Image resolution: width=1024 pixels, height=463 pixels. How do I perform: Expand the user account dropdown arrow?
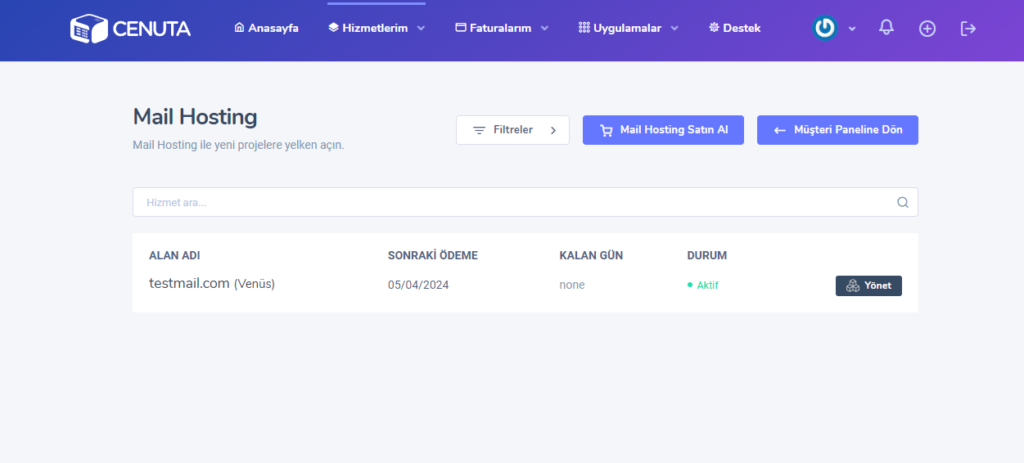[852, 29]
